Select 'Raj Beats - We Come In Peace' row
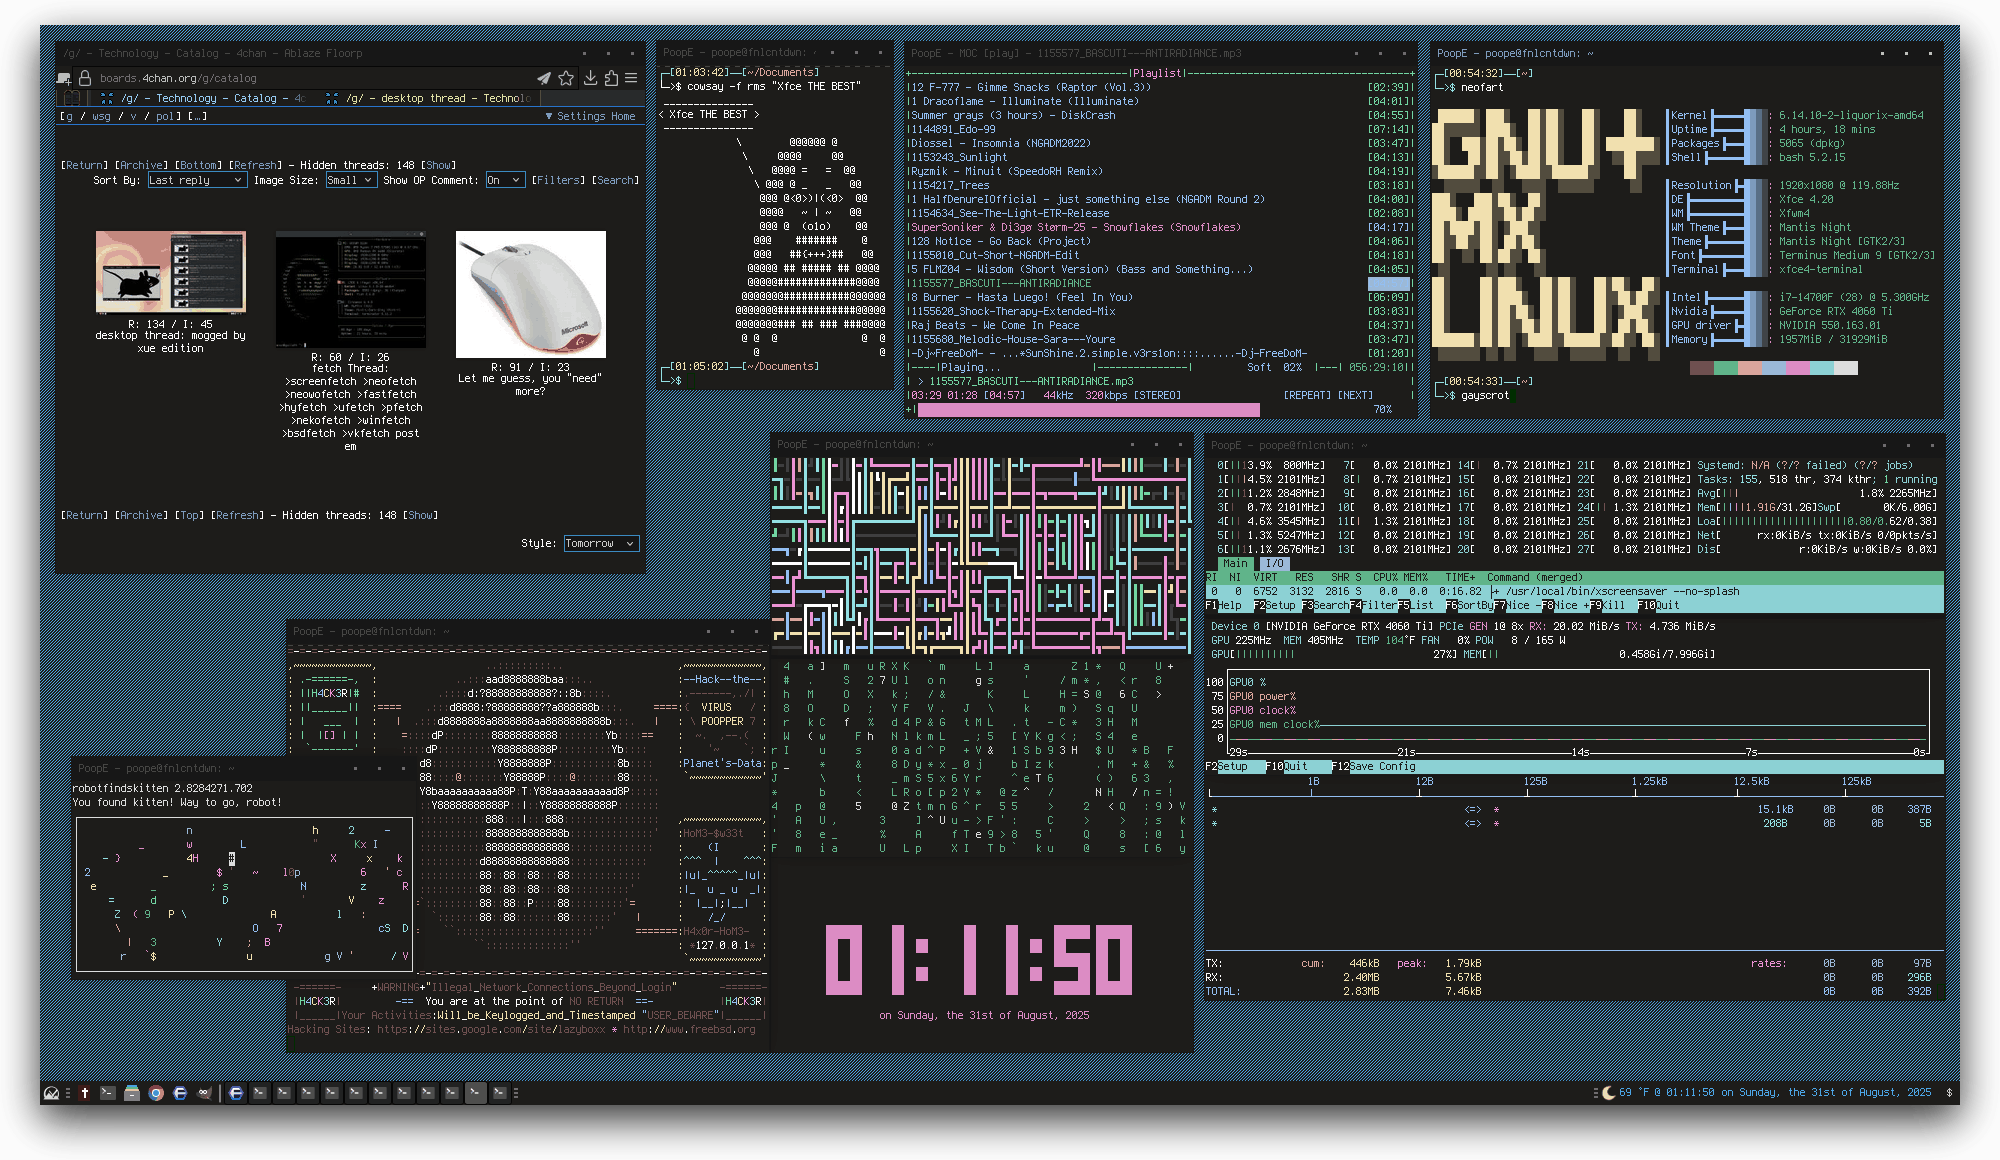Viewport: 2000px width, 1160px height. click(x=1160, y=326)
